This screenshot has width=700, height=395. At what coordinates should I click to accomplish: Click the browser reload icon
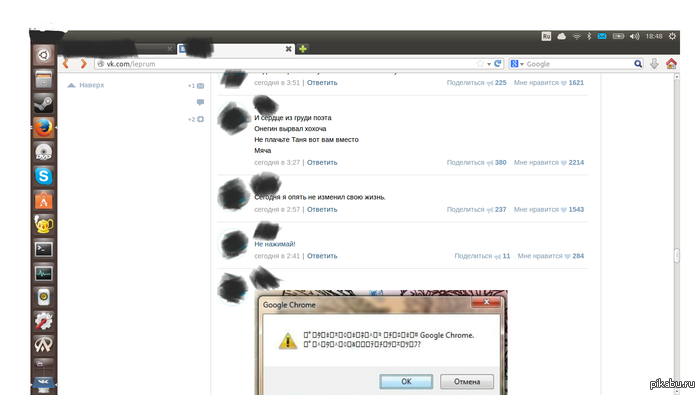click(498, 64)
